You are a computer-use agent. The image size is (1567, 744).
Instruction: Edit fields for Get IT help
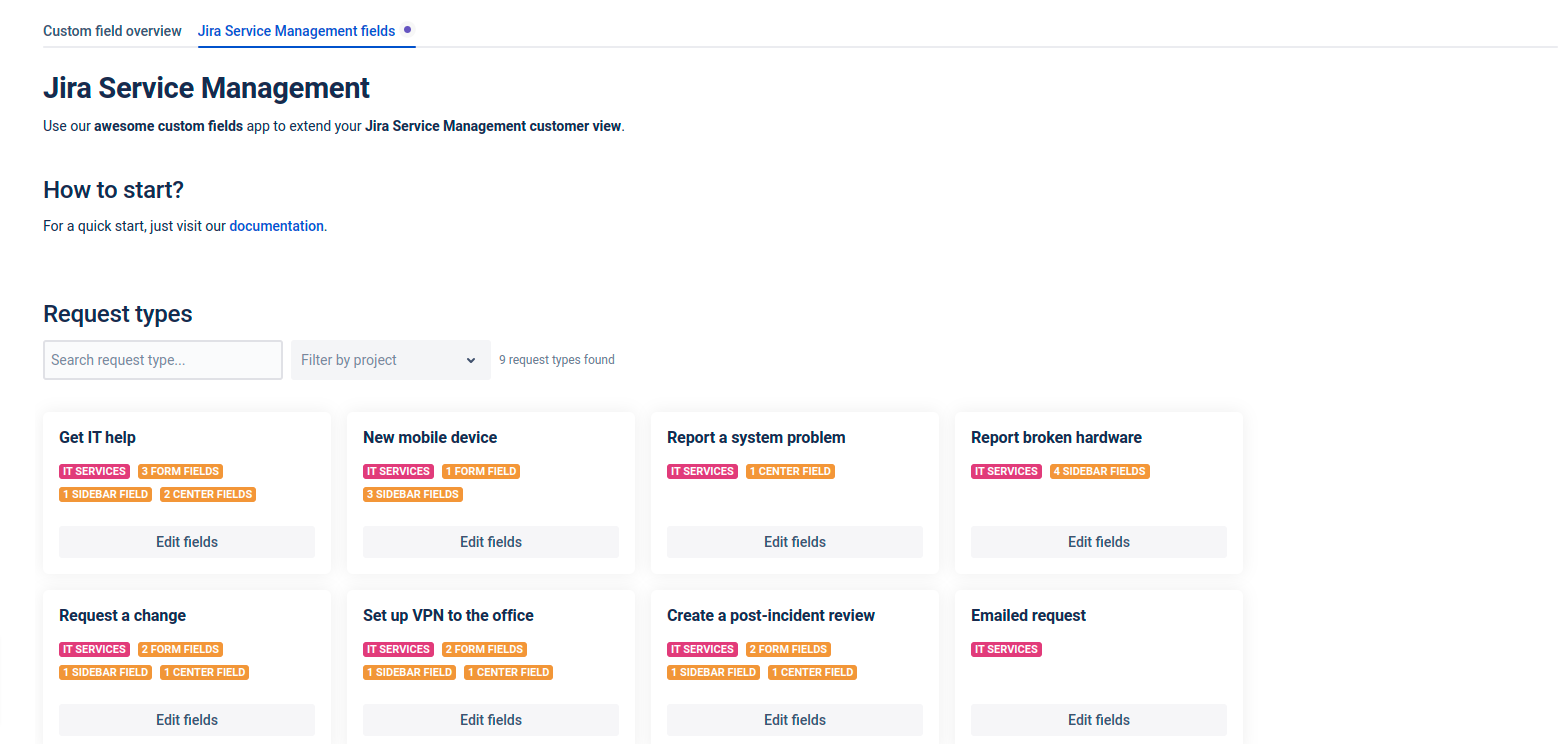[x=187, y=542]
